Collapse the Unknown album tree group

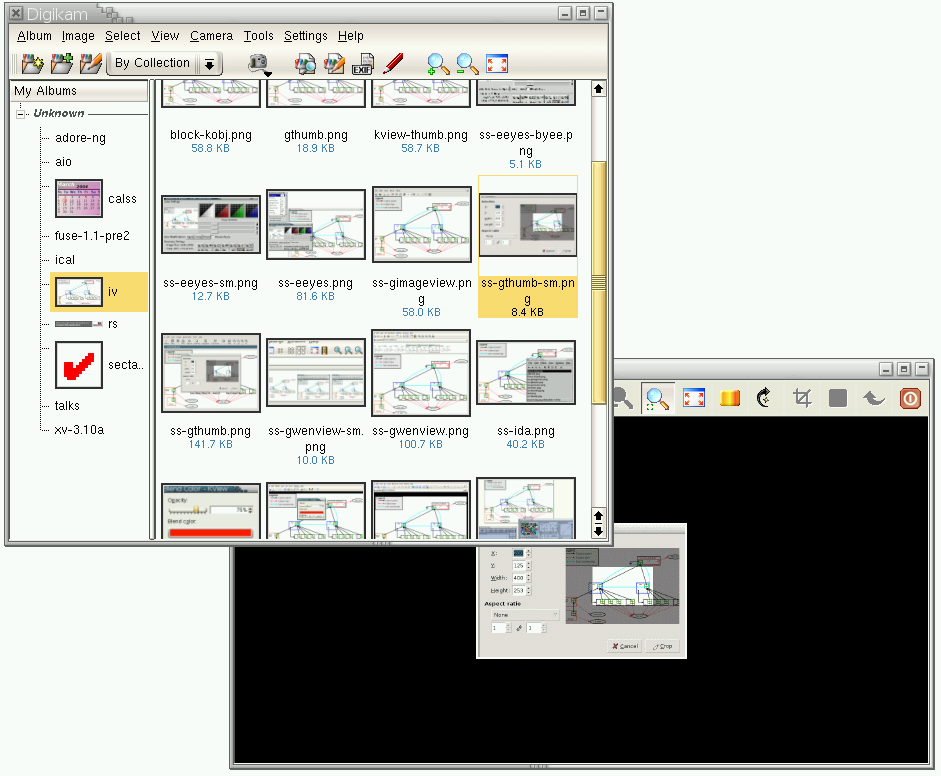coord(21,114)
